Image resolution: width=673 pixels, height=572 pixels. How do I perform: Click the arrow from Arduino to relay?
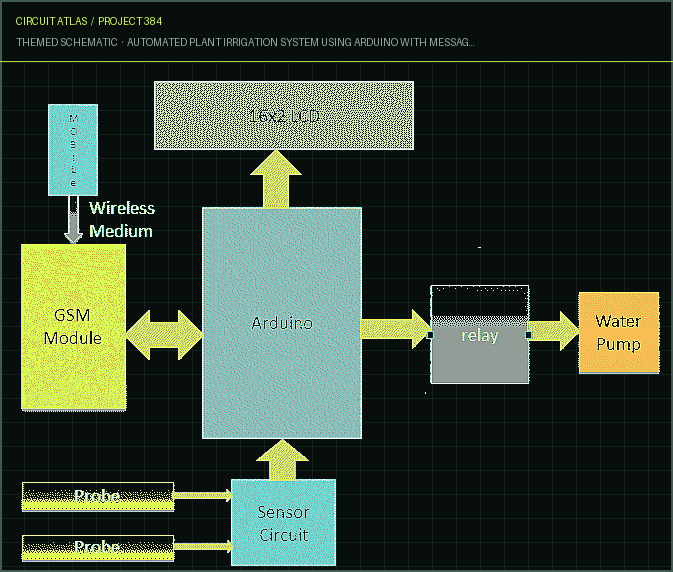pyautogui.click(x=396, y=329)
